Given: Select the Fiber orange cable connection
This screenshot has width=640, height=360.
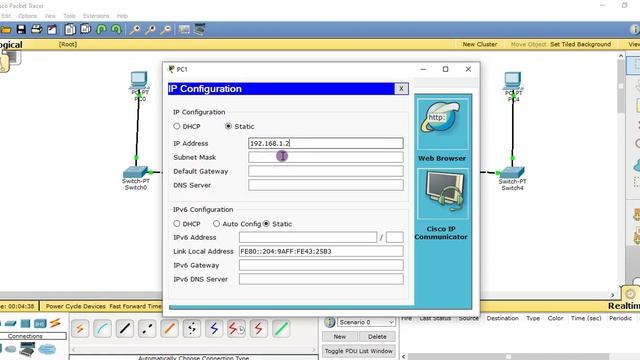Looking at the screenshot, I should (169, 329).
